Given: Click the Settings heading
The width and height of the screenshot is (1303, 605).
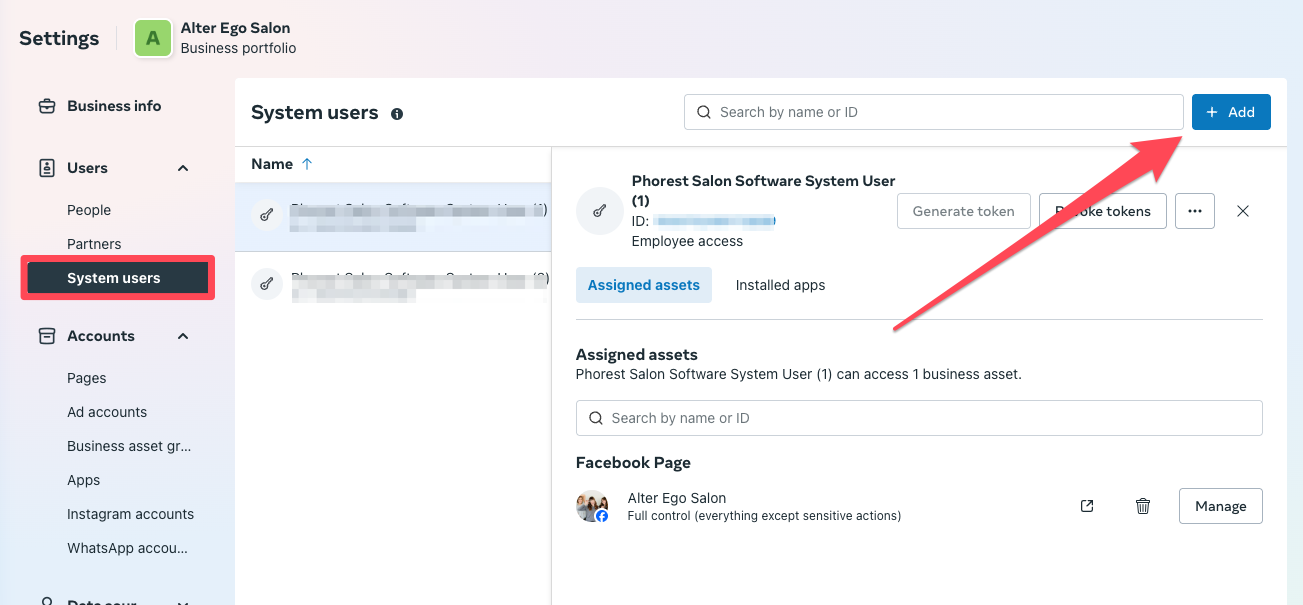Looking at the screenshot, I should [59, 39].
